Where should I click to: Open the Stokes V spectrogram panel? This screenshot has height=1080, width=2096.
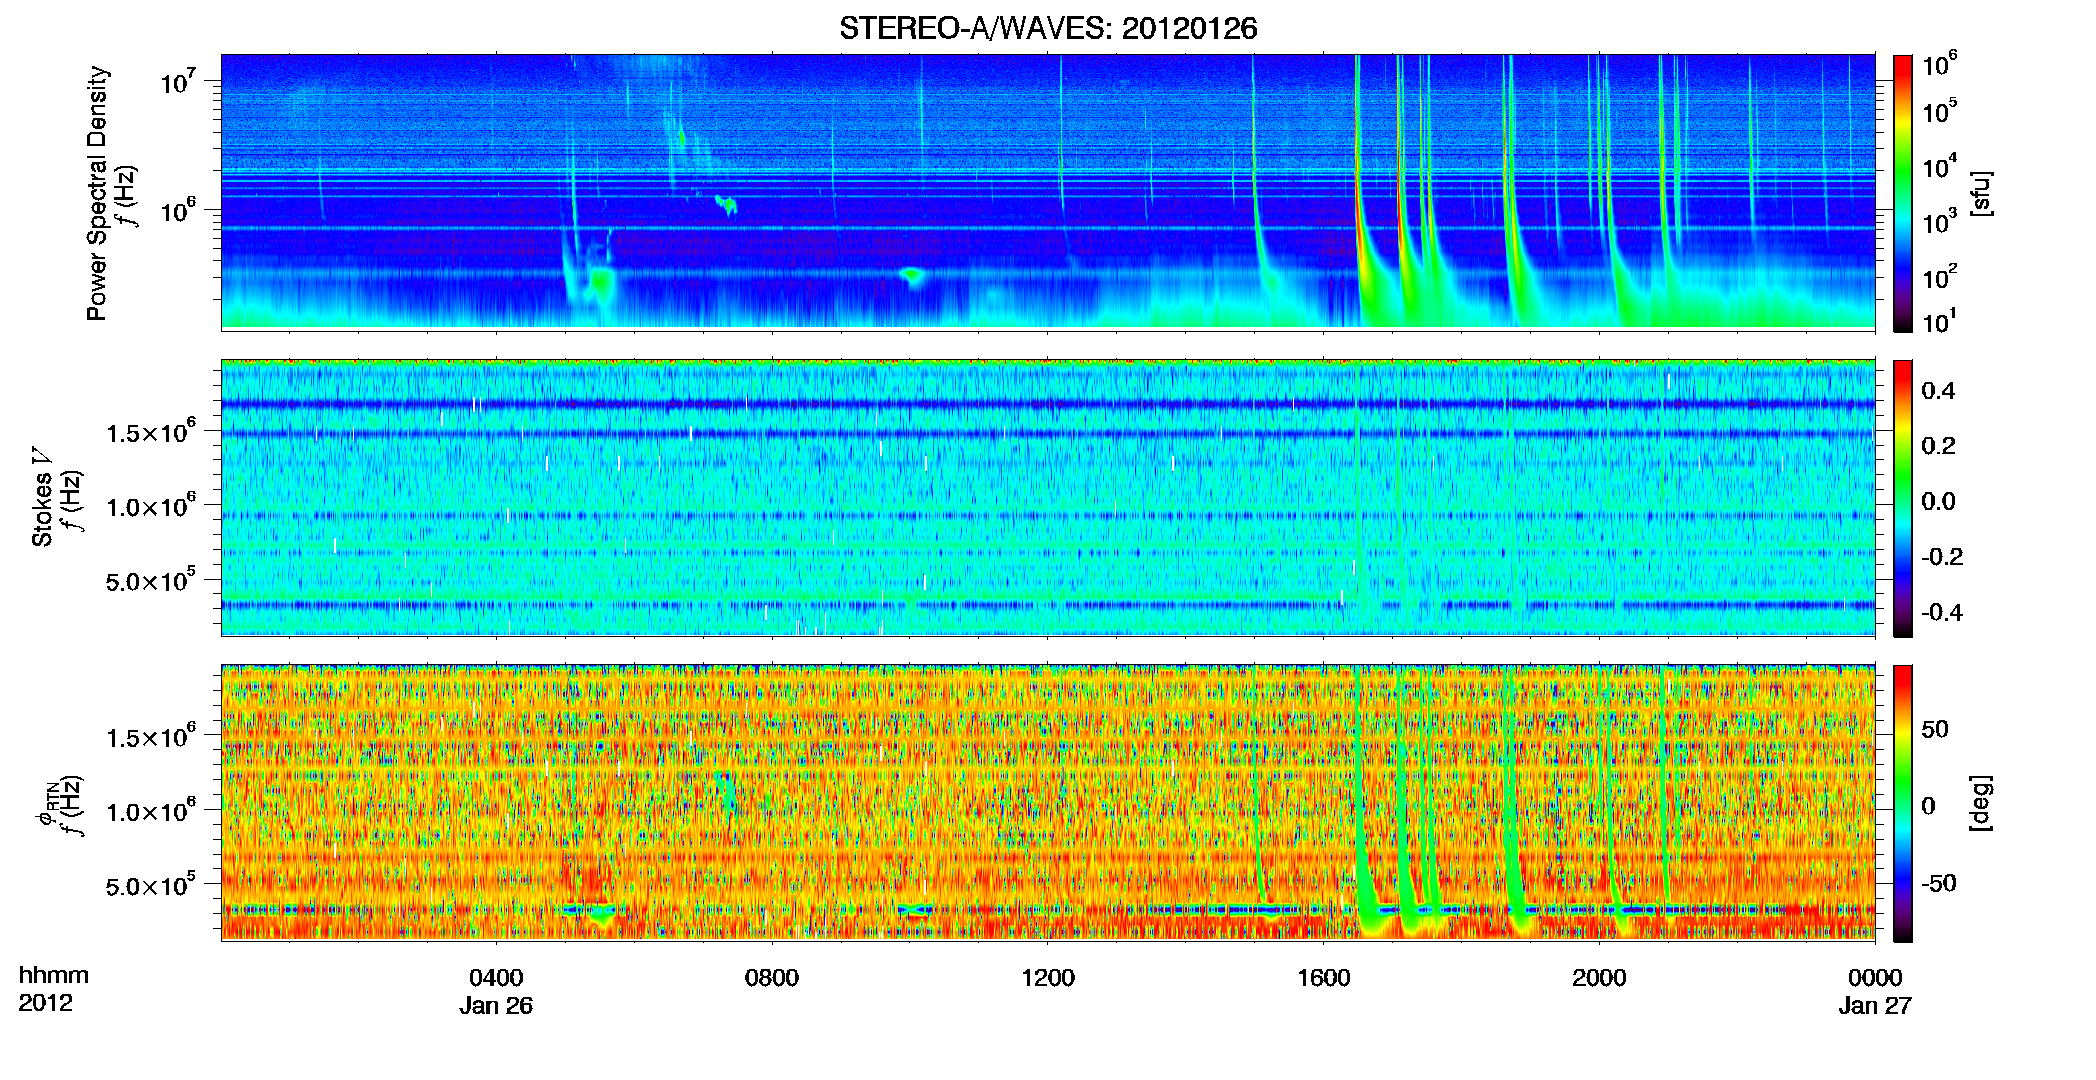click(x=1048, y=498)
